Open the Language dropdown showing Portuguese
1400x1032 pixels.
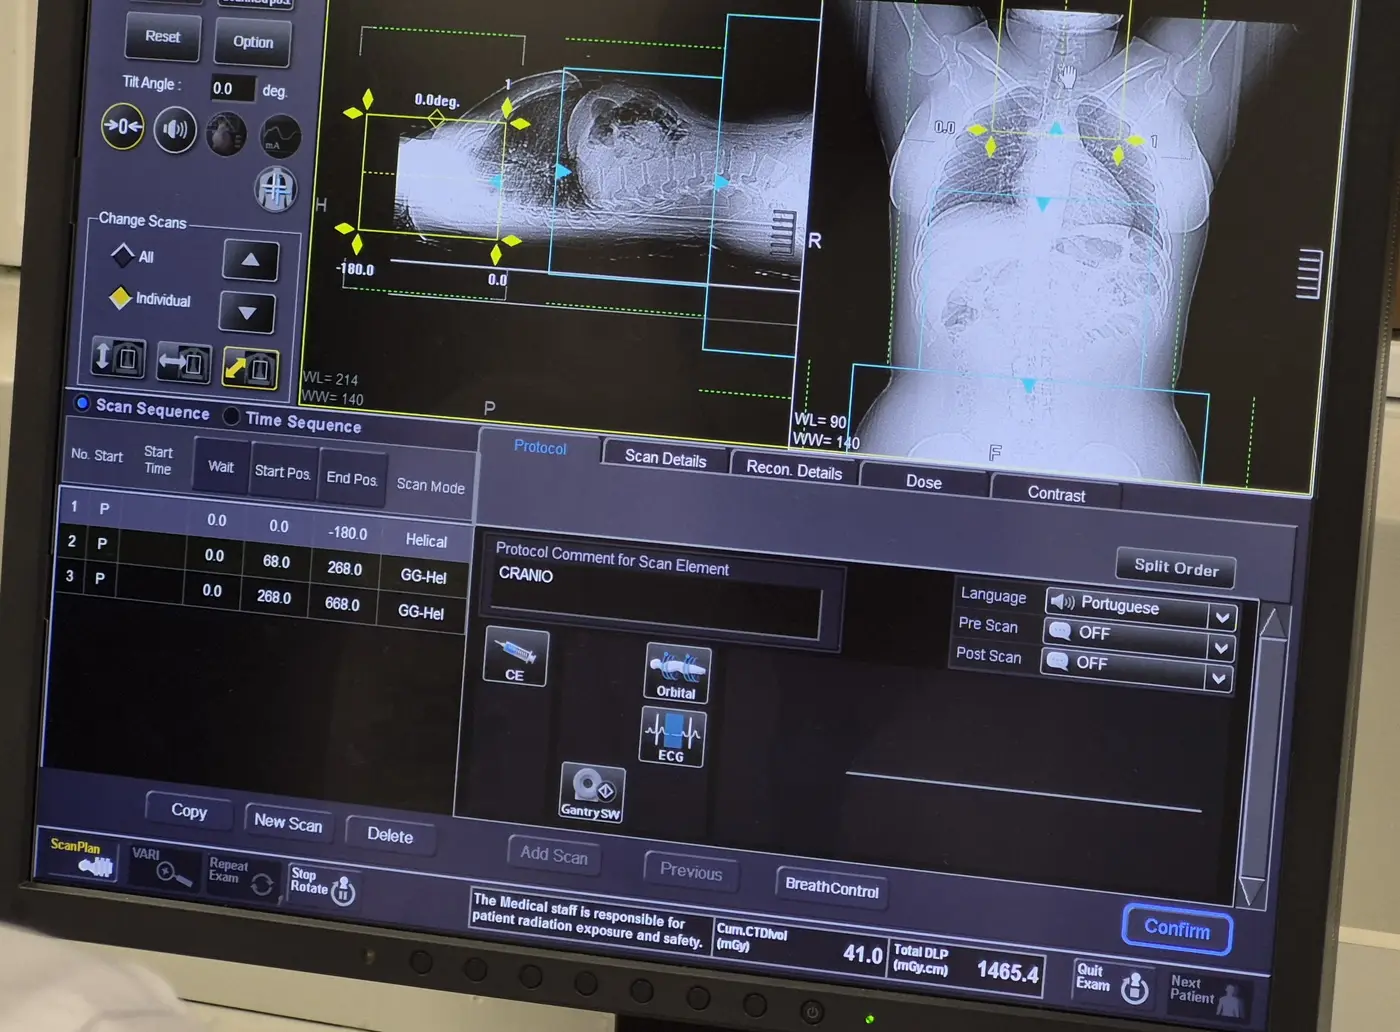[1221, 617]
